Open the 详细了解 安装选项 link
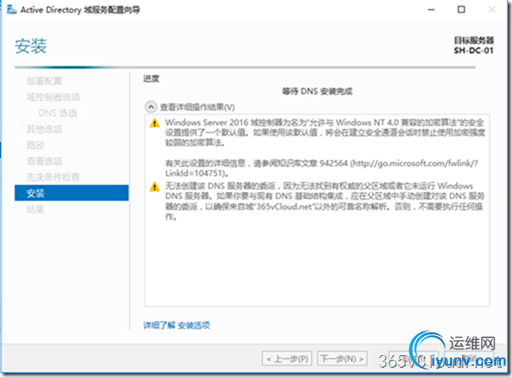The height and width of the screenshot is (377, 512). pos(177,325)
